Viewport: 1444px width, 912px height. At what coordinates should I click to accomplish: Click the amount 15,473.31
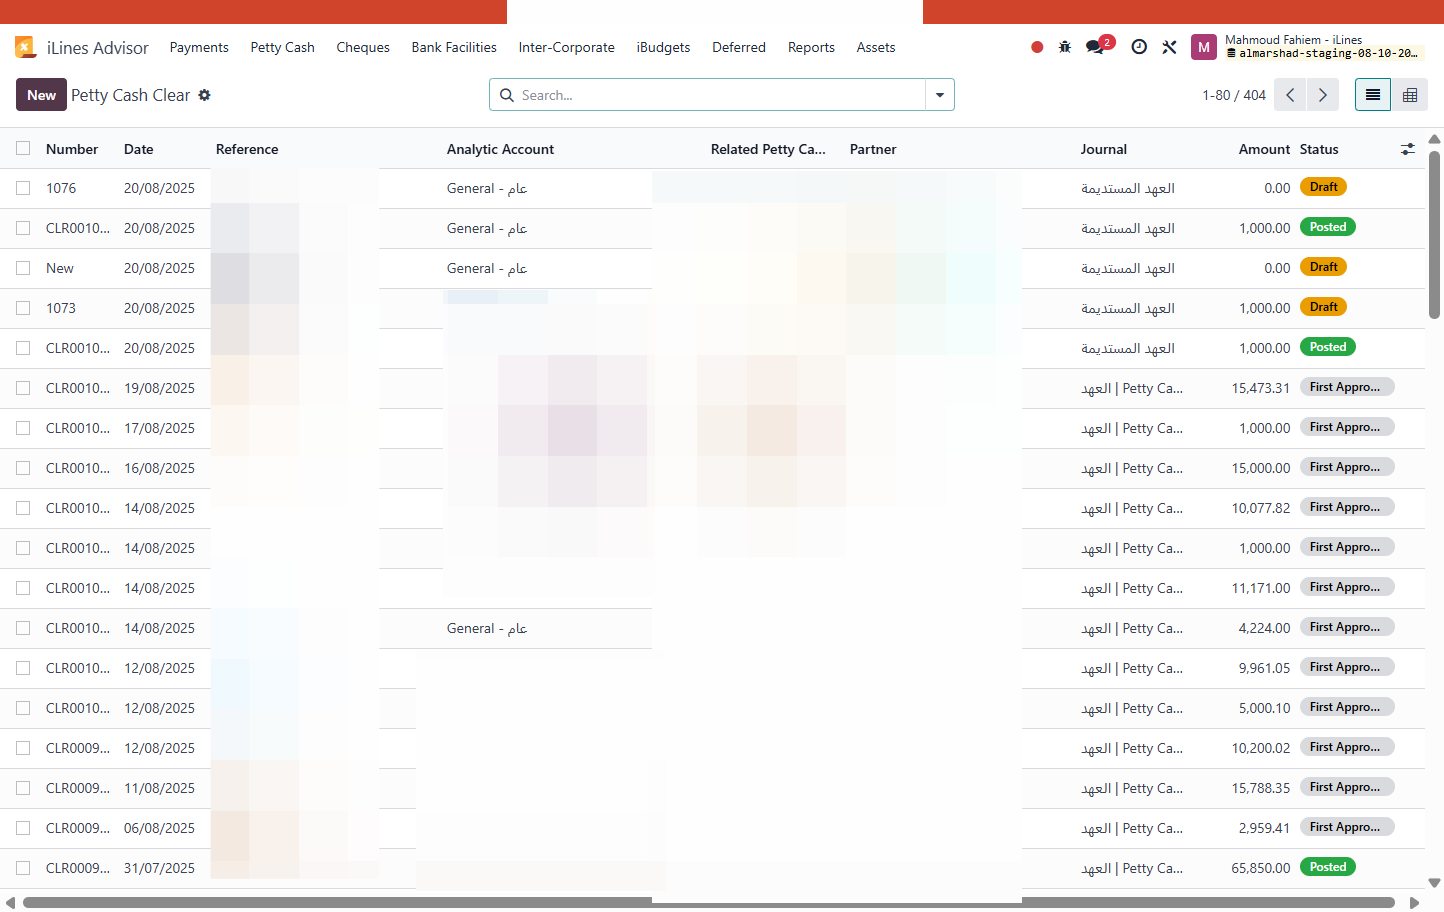1261,388
